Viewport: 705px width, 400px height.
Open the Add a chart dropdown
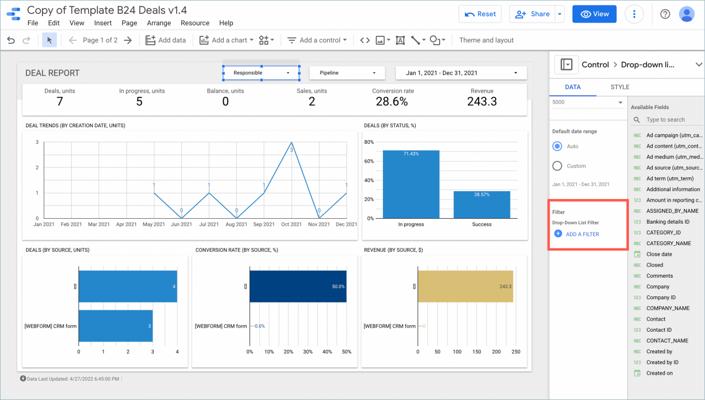(225, 41)
